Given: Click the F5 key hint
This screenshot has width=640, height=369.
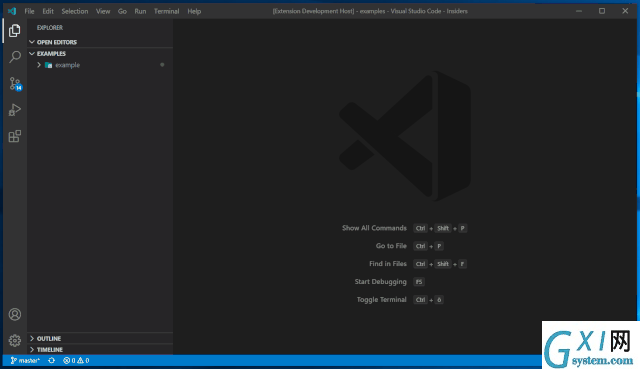Looking at the screenshot, I should coord(419,282).
